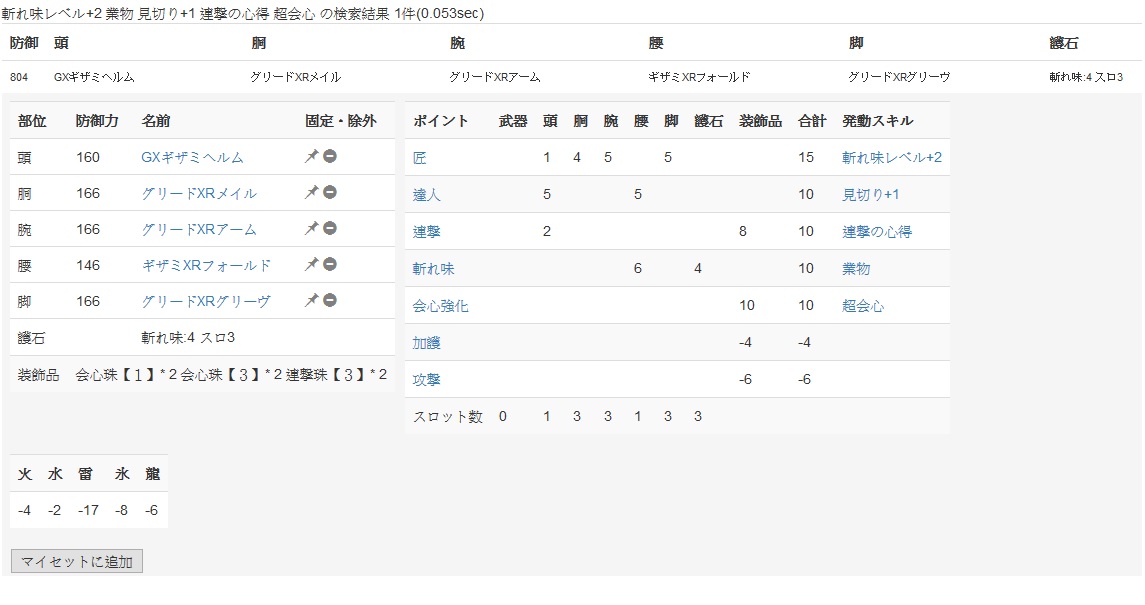1145x605 pixels.
Task: Pin the グリードXRグリーヴ leg armor
Action: pos(311,300)
